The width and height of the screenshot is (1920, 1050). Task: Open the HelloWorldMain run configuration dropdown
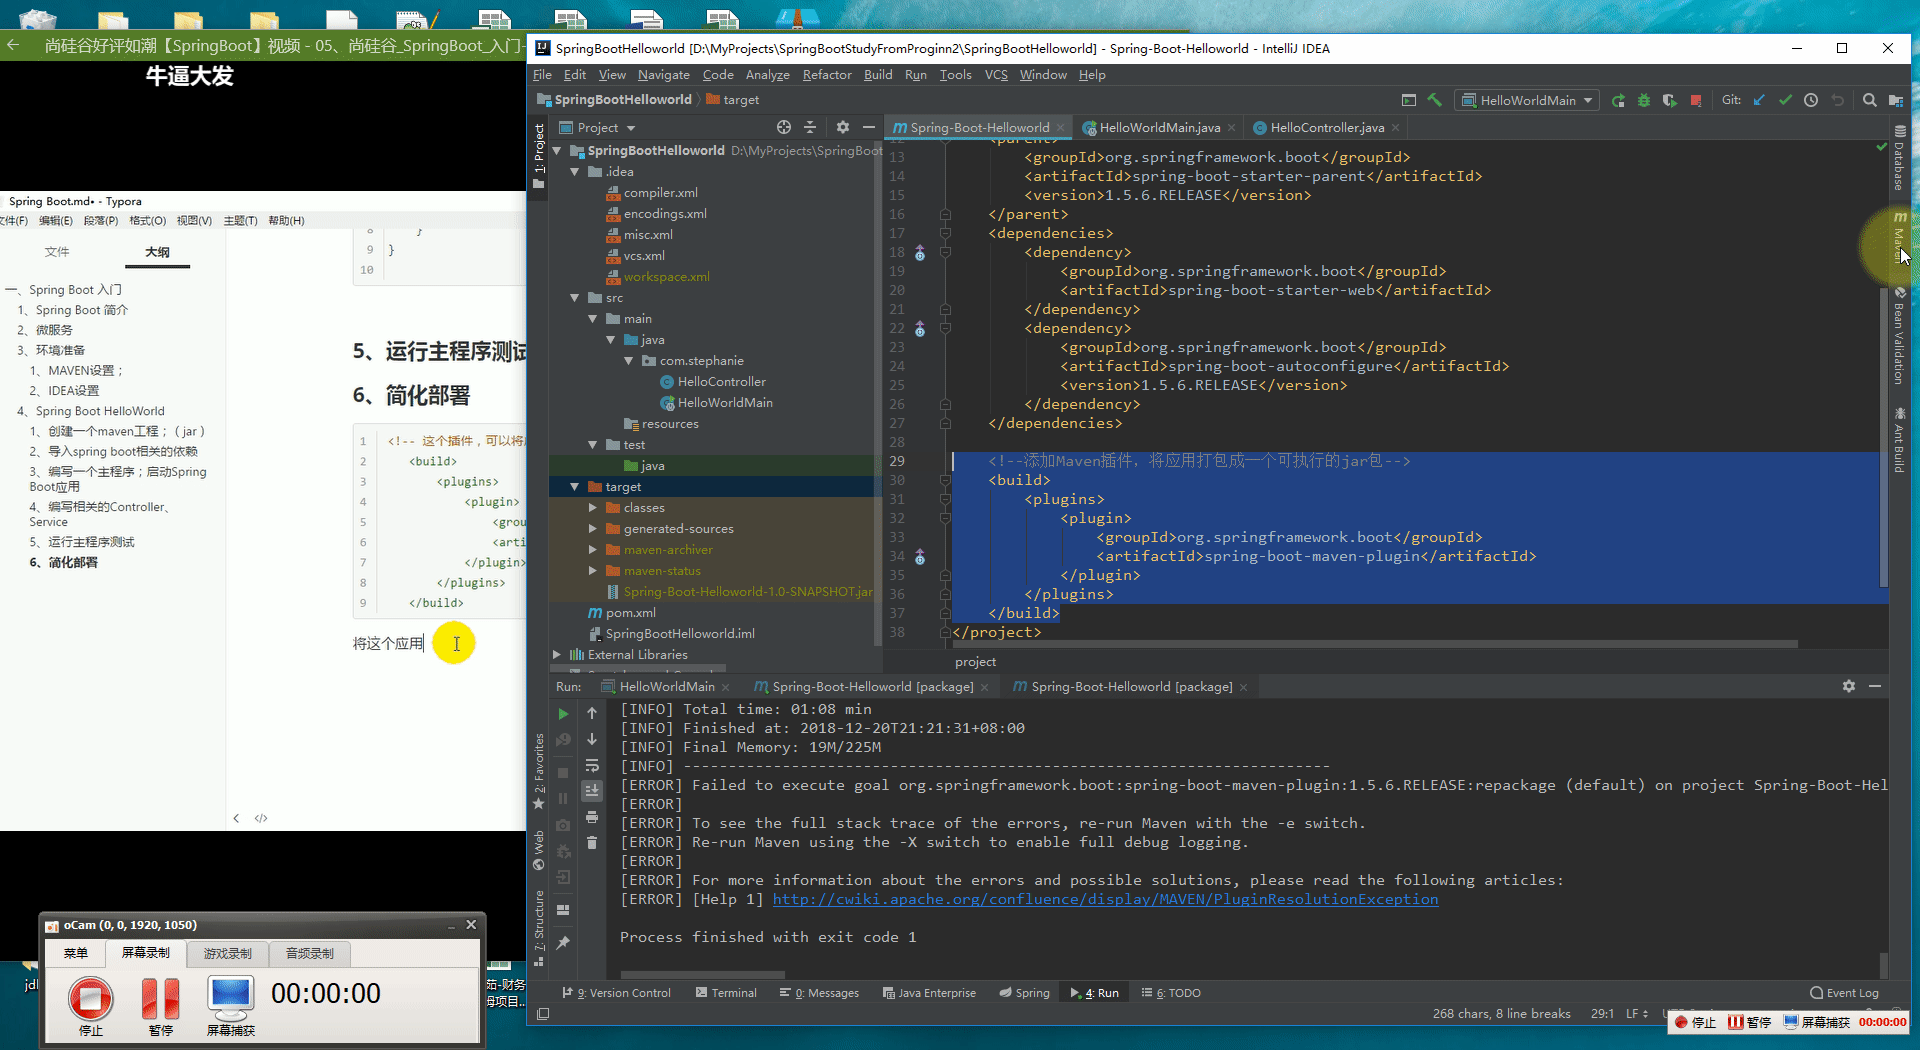point(1527,100)
